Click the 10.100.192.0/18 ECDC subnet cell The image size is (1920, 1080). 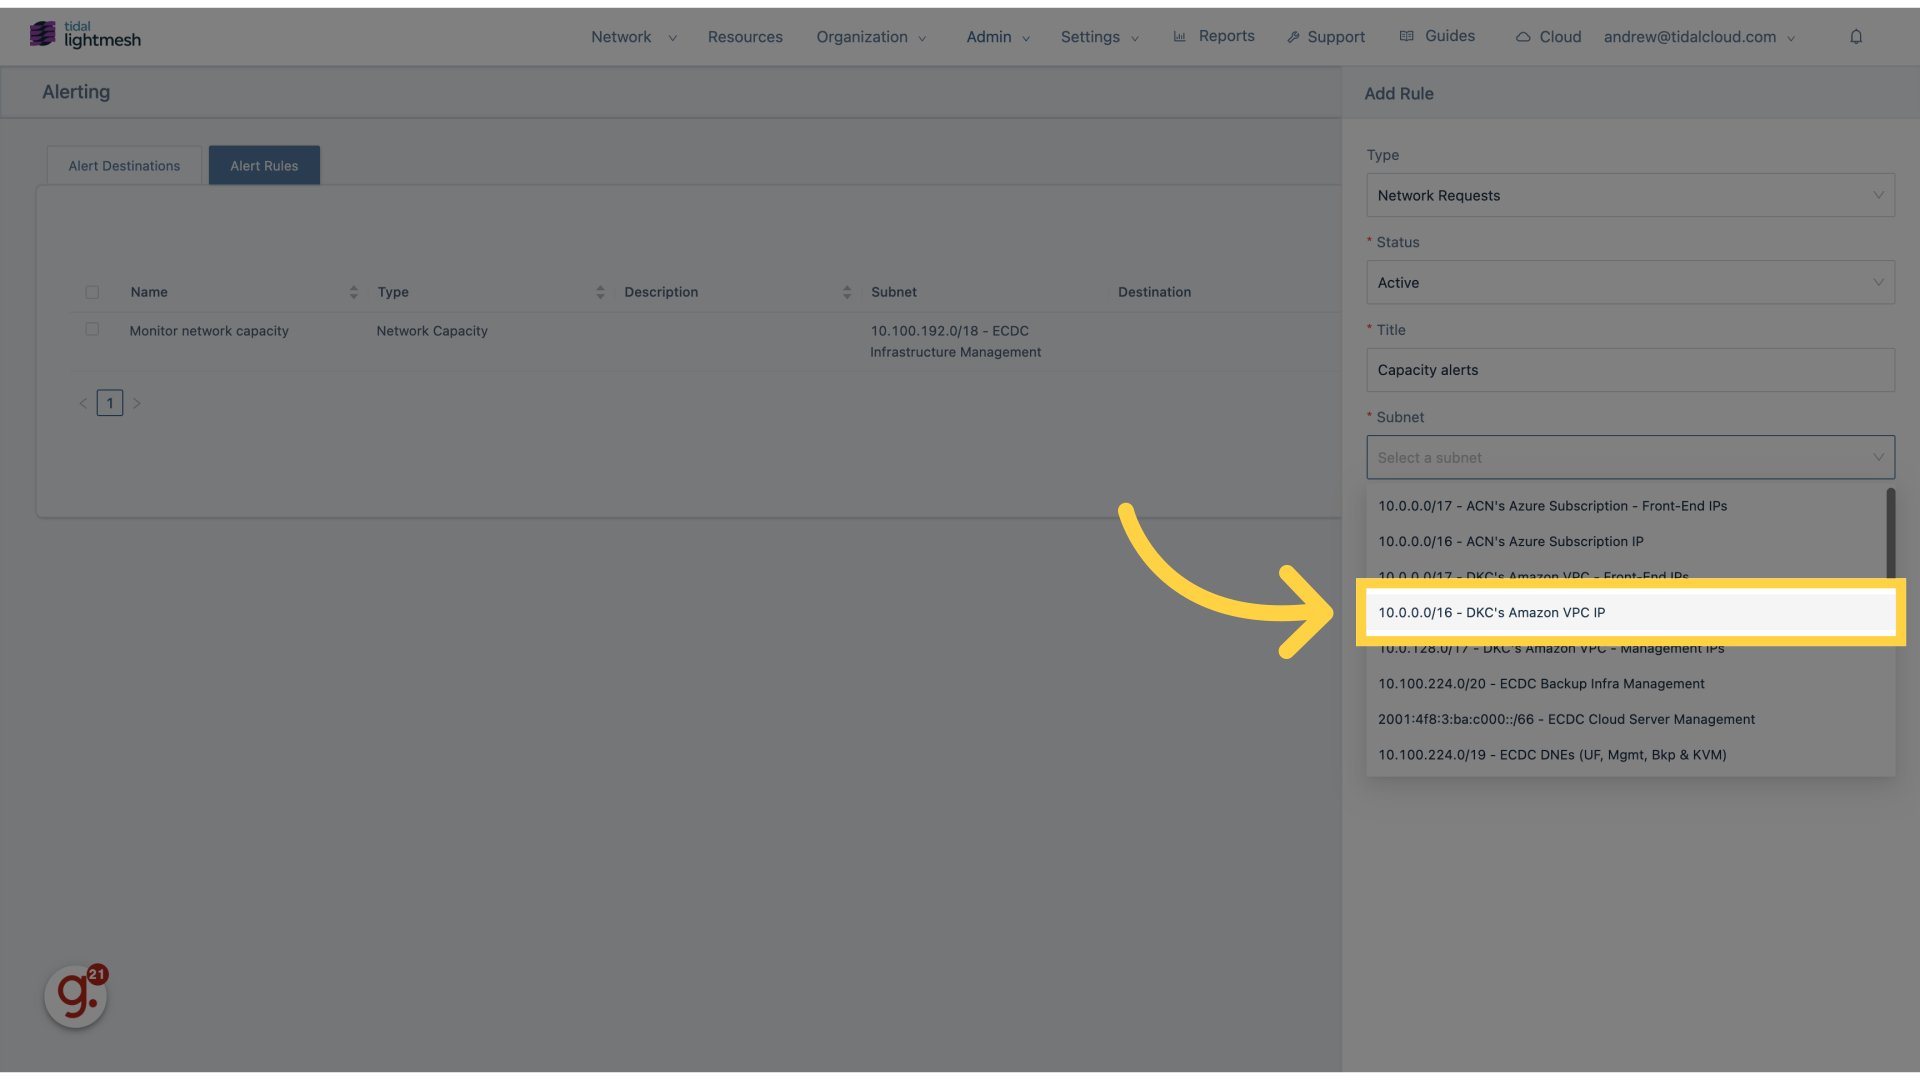click(955, 341)
